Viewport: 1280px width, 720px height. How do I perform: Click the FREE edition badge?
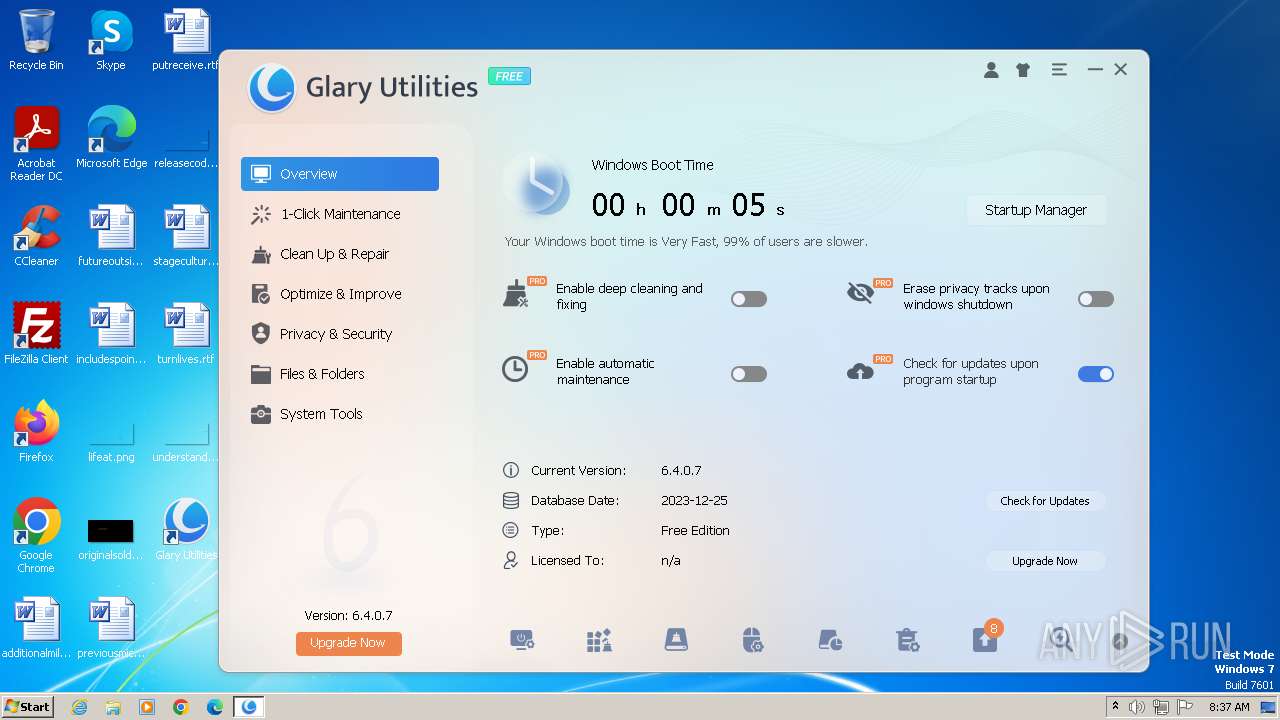(x=509, y=76)
